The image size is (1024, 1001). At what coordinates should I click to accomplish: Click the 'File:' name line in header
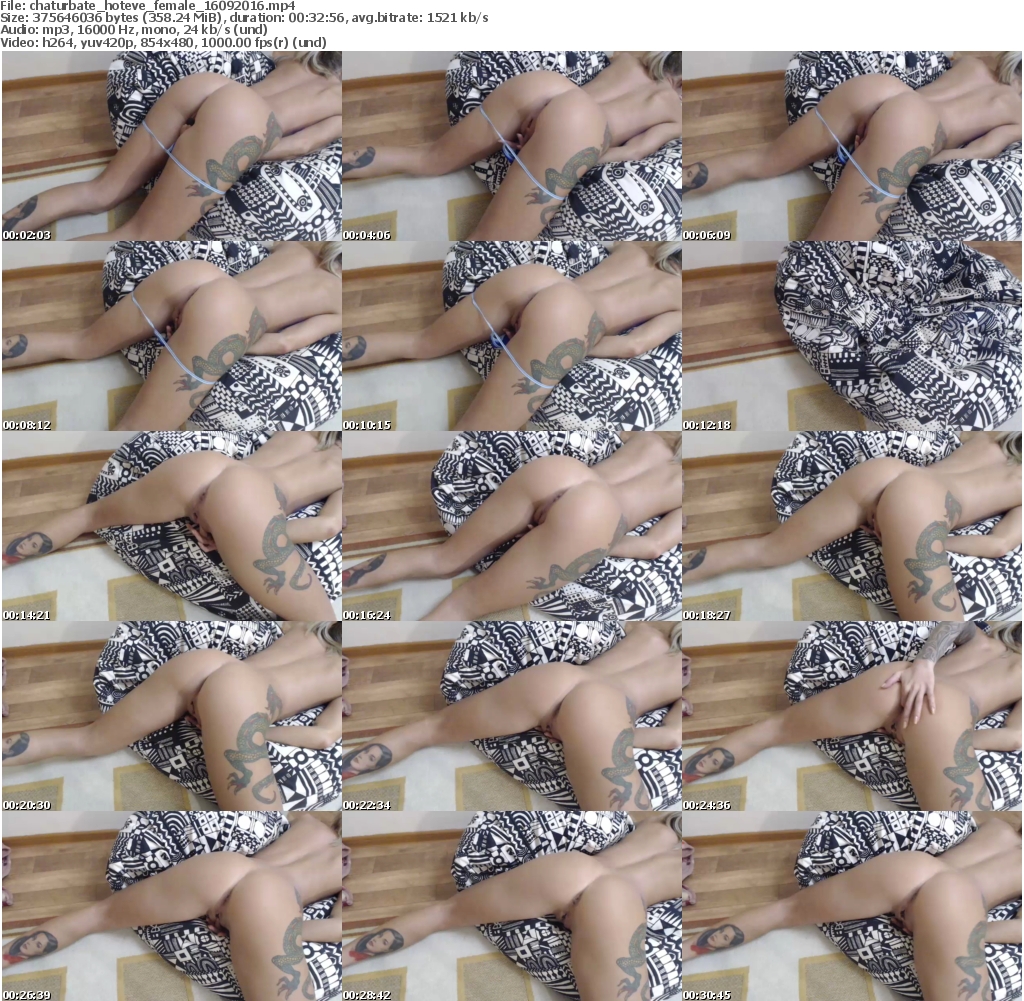click(148, 6)
